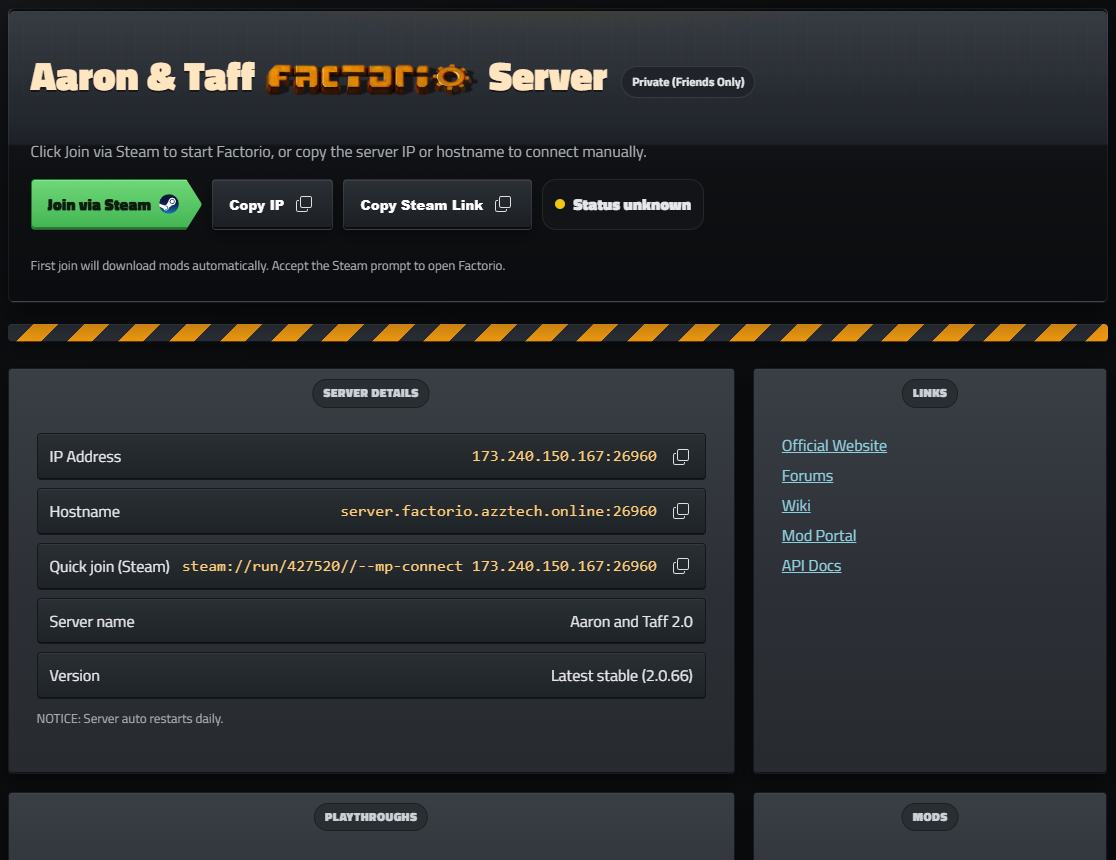Open the Official Website link
Image resolution: width=1116 pixels, height=860 pixels.
click(834, 445)
